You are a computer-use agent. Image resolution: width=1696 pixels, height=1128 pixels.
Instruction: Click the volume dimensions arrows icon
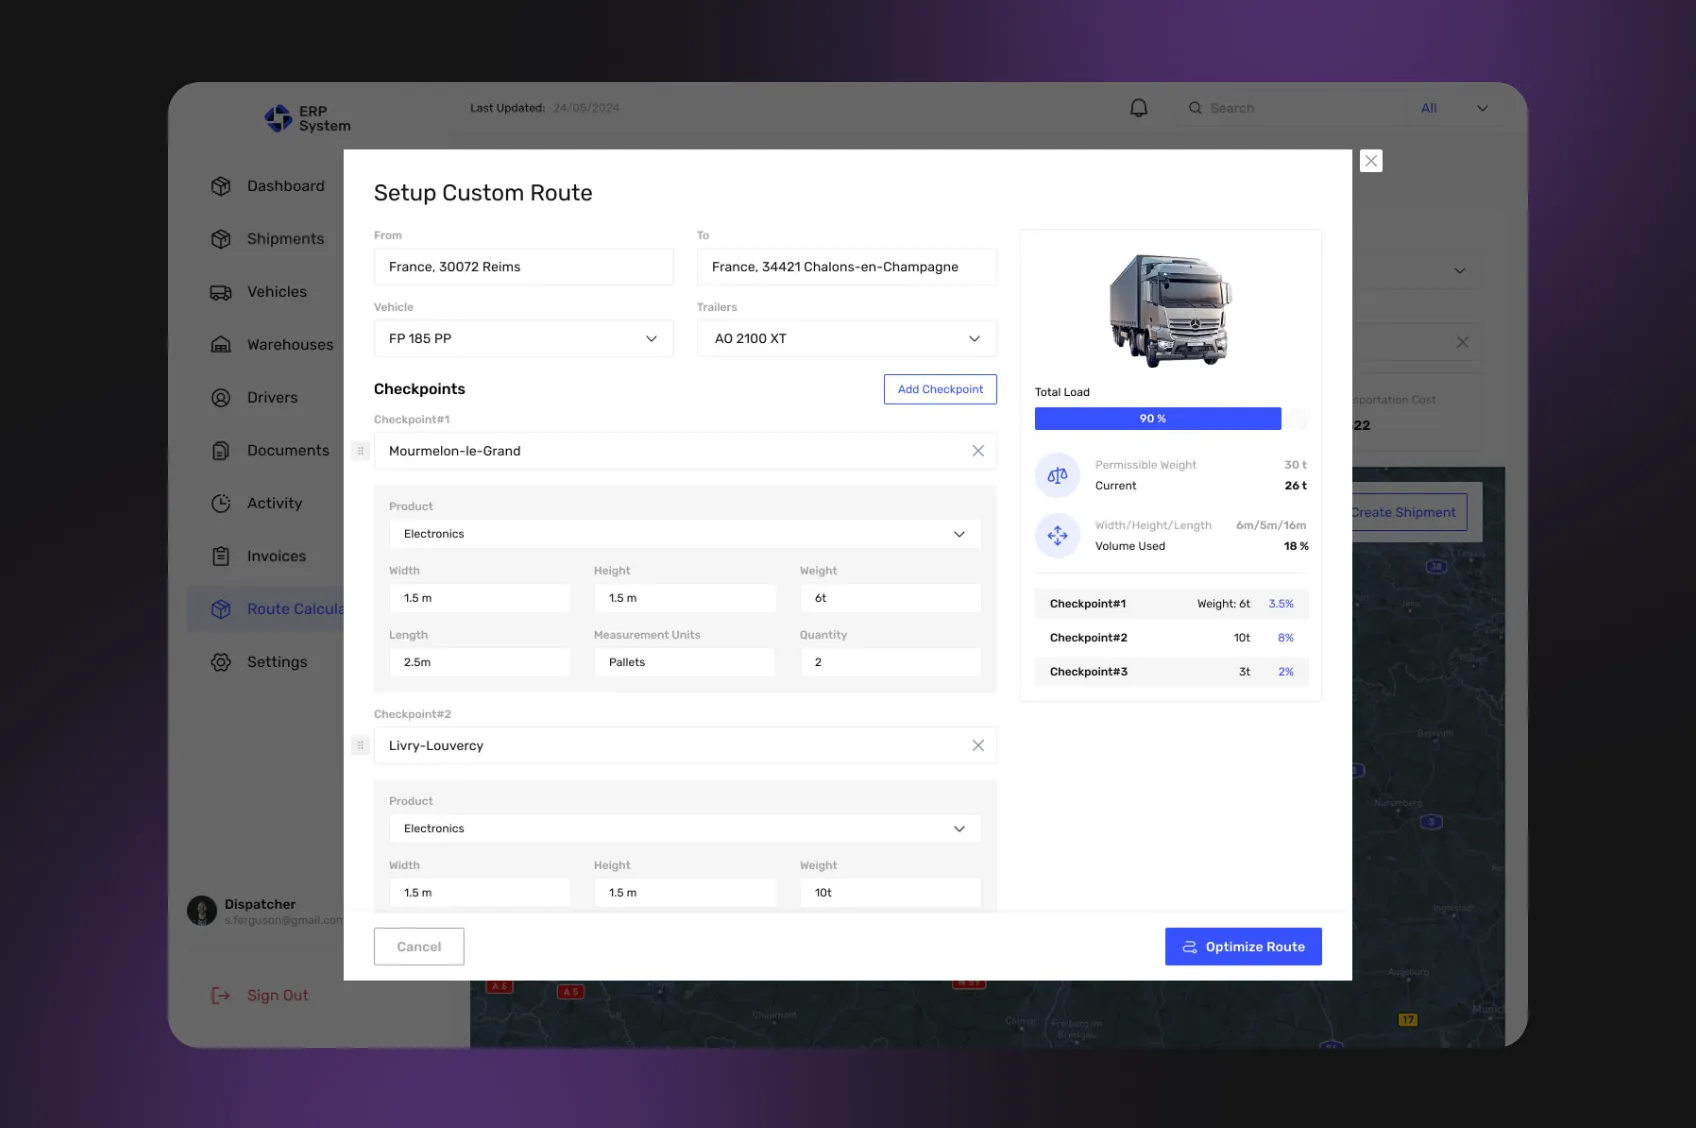(1057, 536)
